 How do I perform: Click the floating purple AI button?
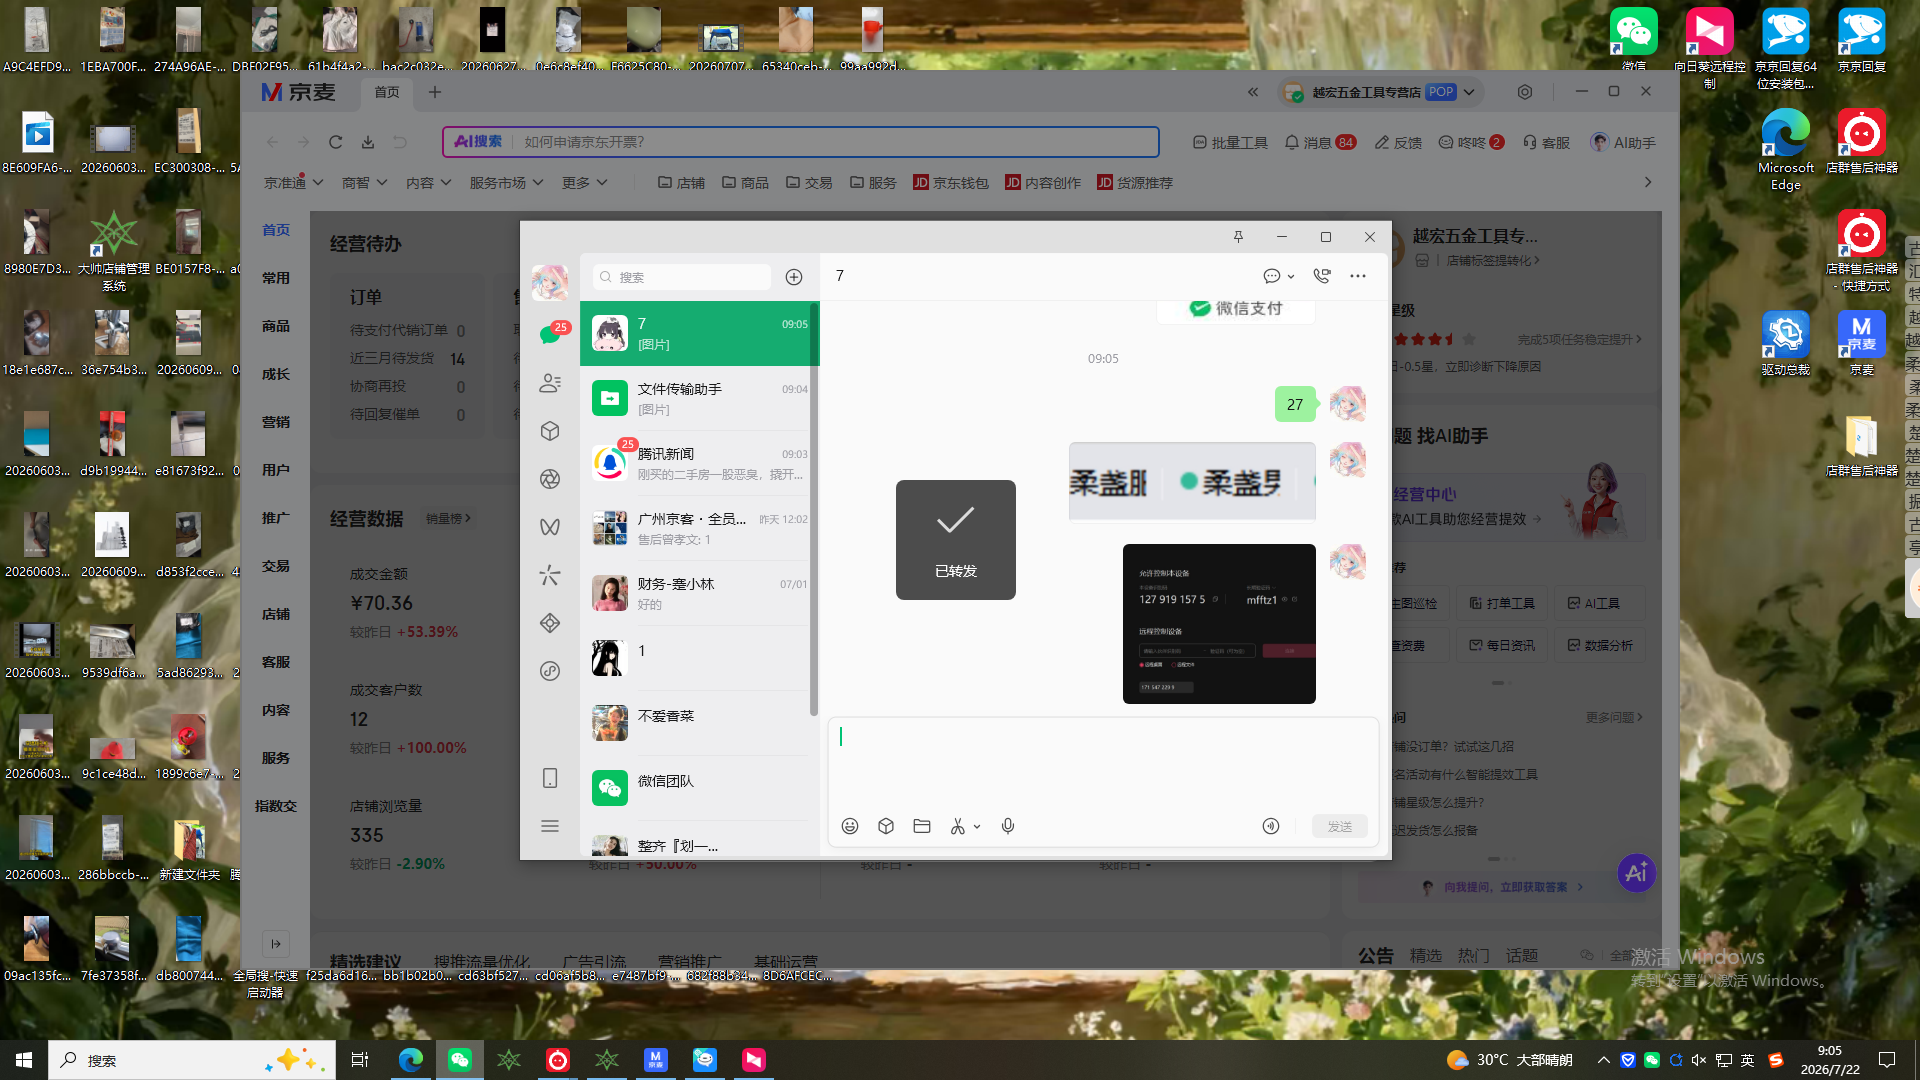pos(1637,873)
